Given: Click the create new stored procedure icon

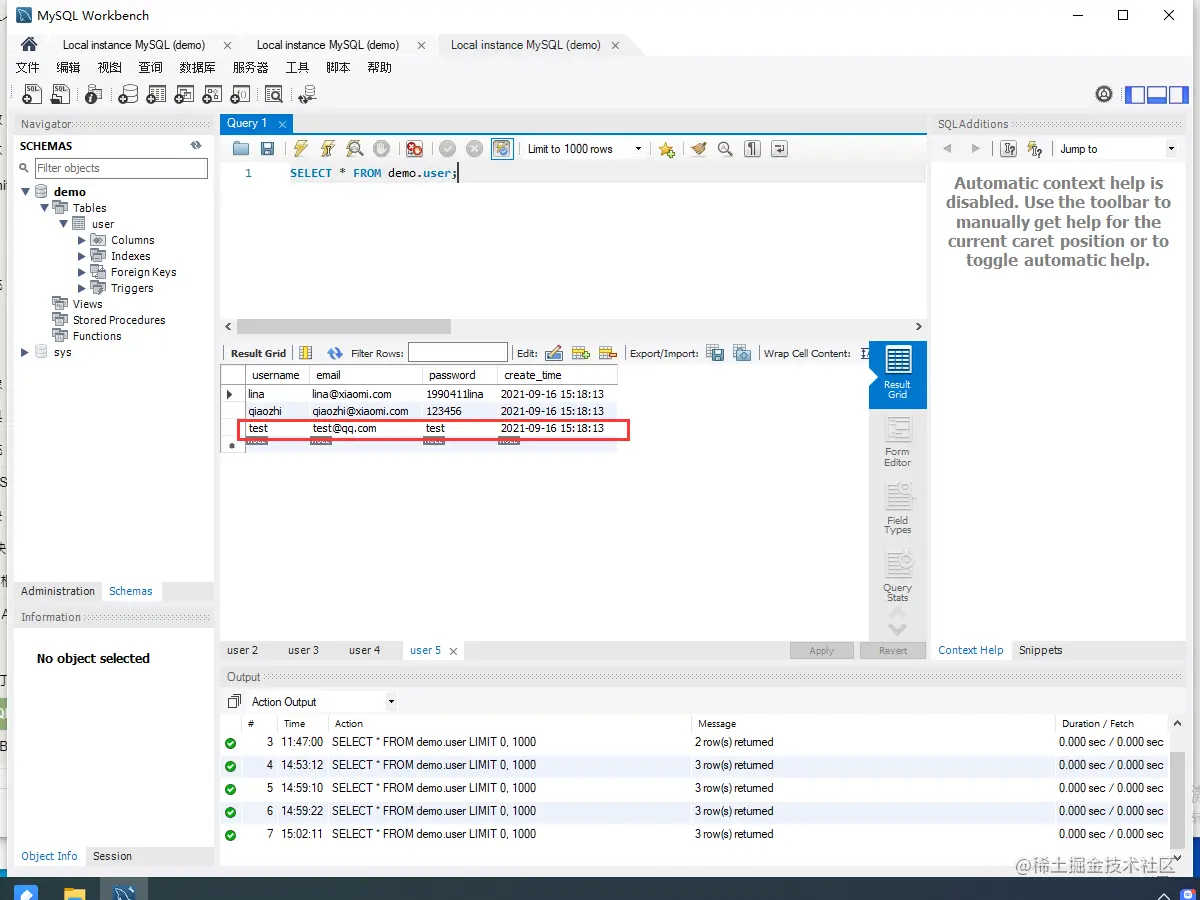Looking at the screenshot, I should [212, 94].
